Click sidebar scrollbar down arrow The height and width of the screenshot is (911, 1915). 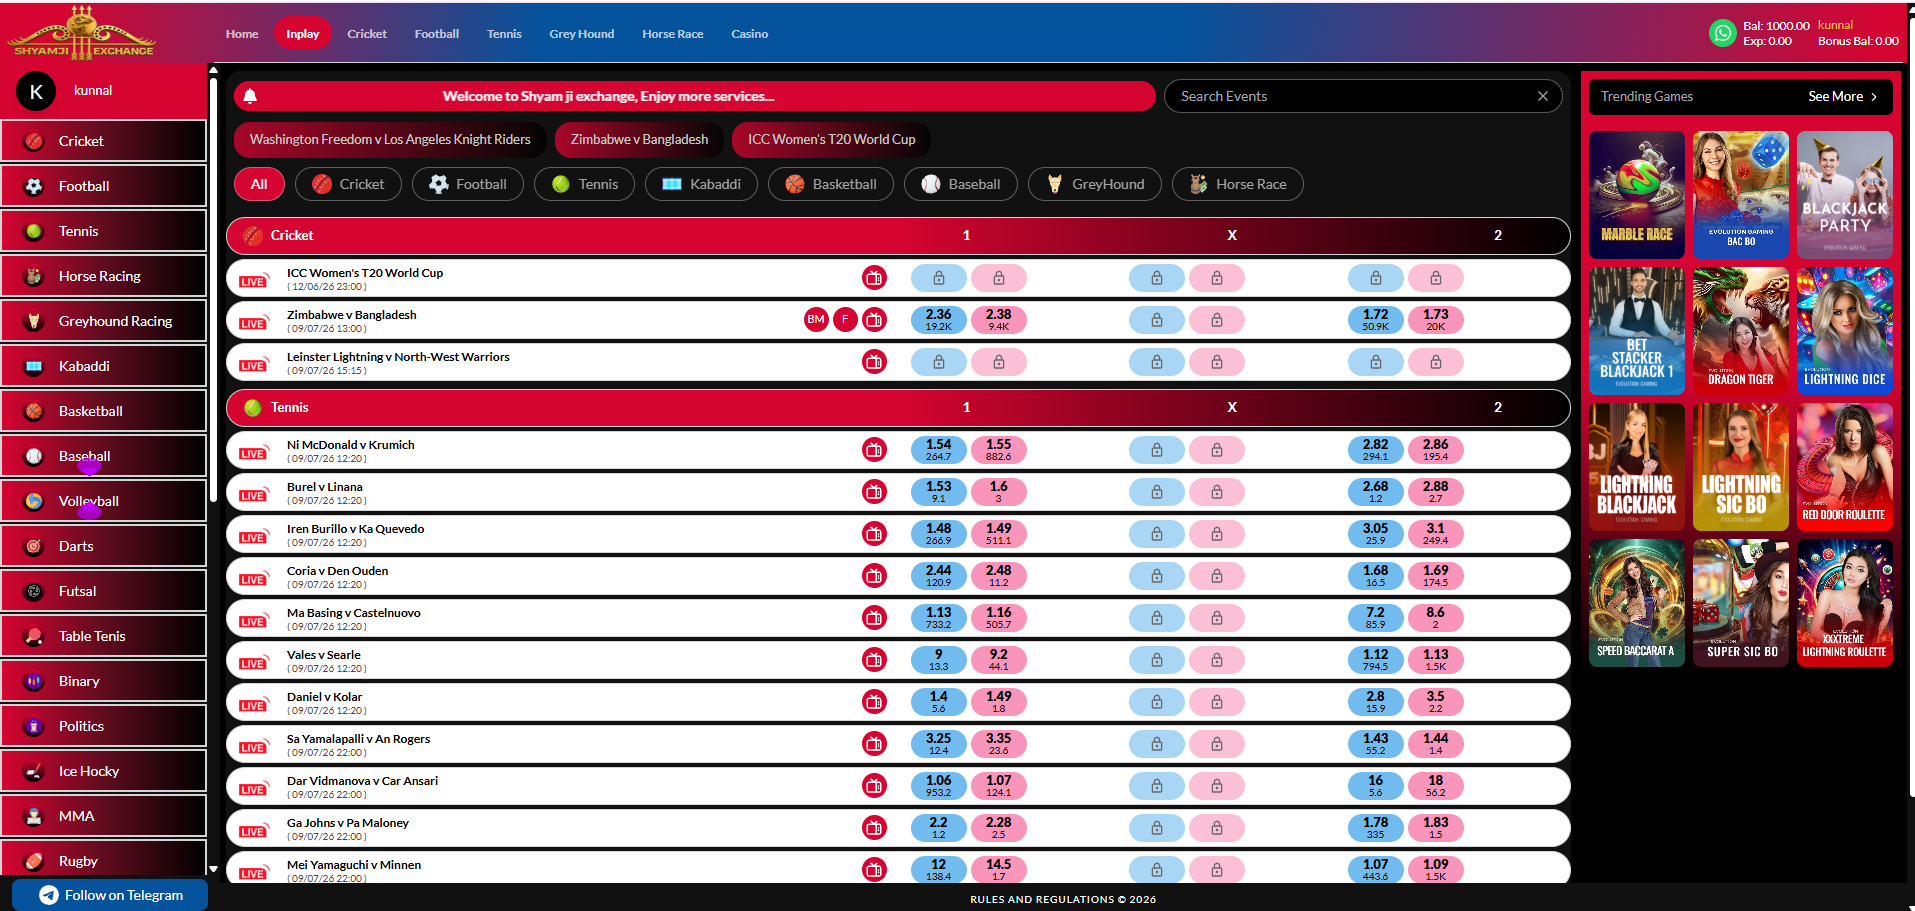click(x=213, y=870)
